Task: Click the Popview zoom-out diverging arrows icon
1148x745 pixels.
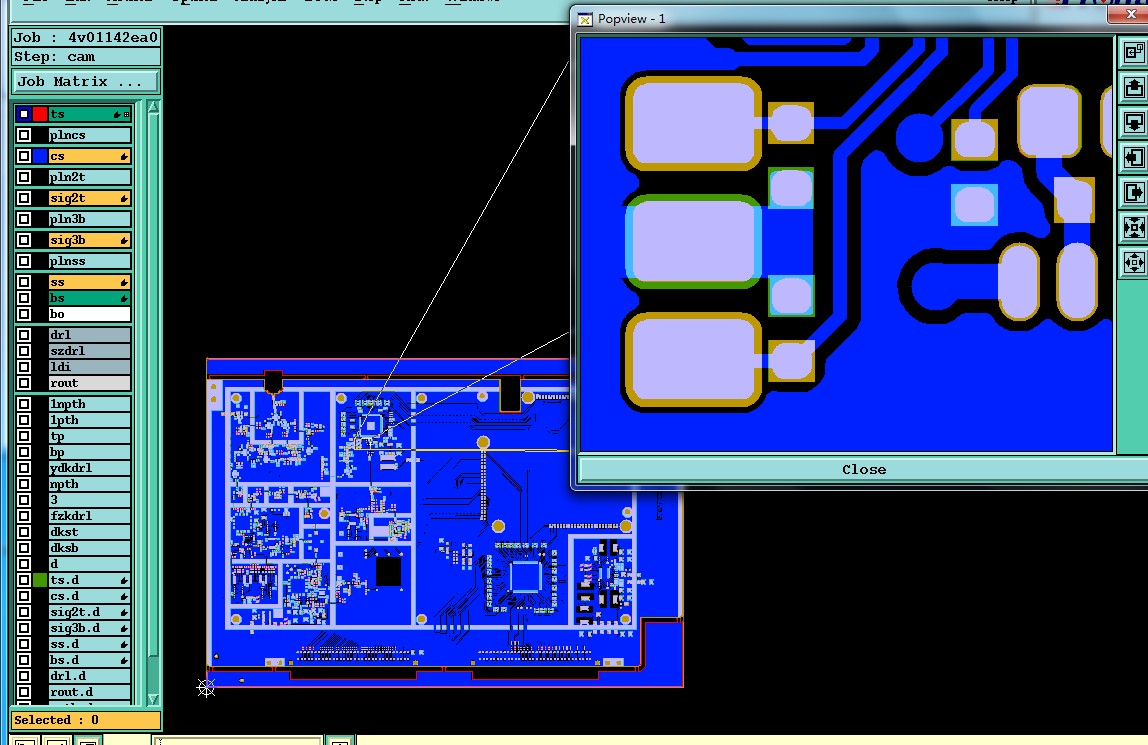Action: click(x=1133, y=263)
